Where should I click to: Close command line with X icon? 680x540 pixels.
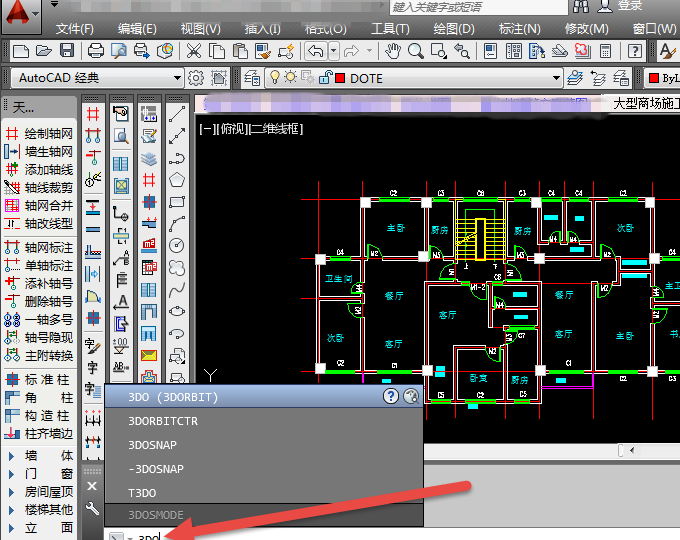point(92,486)
